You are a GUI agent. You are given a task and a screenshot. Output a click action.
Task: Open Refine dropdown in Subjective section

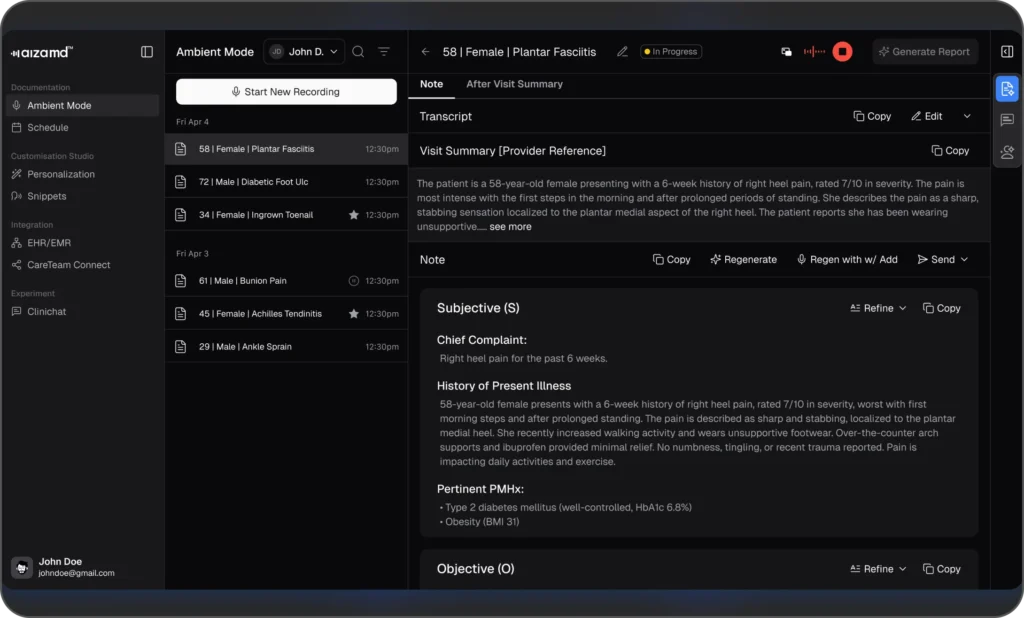point(877,309)
